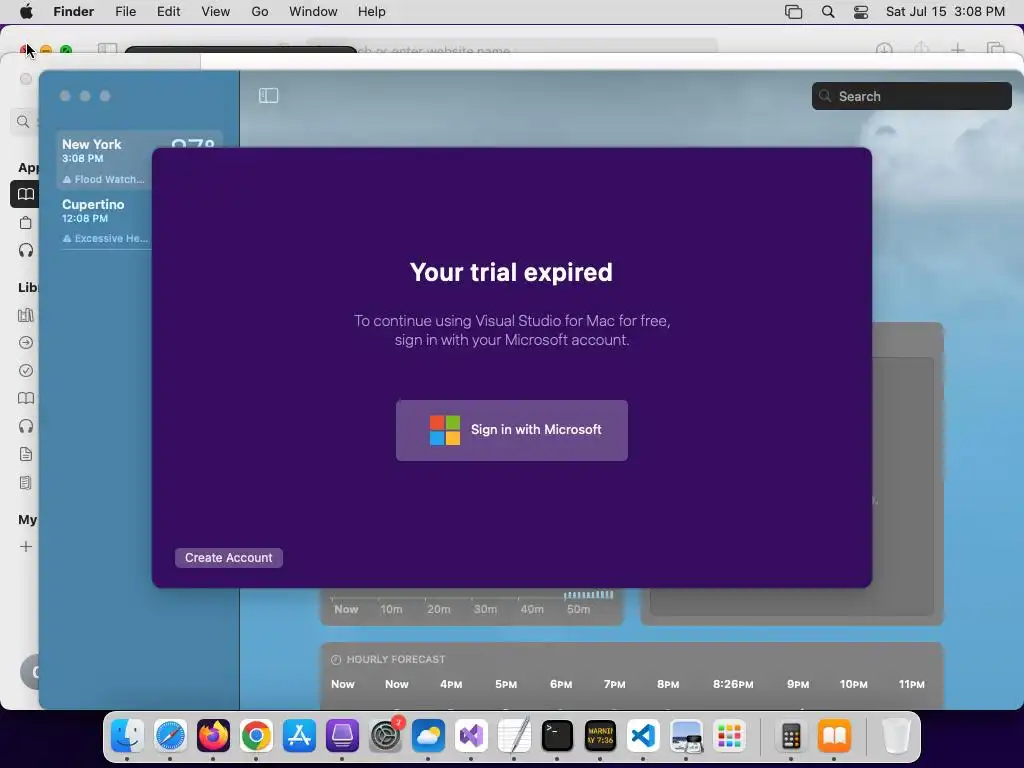Open Want to Read arrow icon

click(x=25, y=342)
